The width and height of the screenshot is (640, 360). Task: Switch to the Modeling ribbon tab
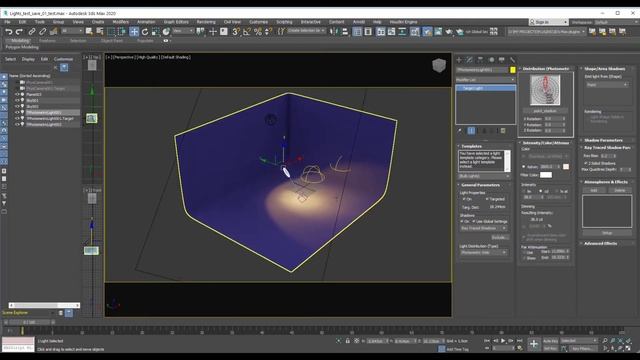[20, 41]
